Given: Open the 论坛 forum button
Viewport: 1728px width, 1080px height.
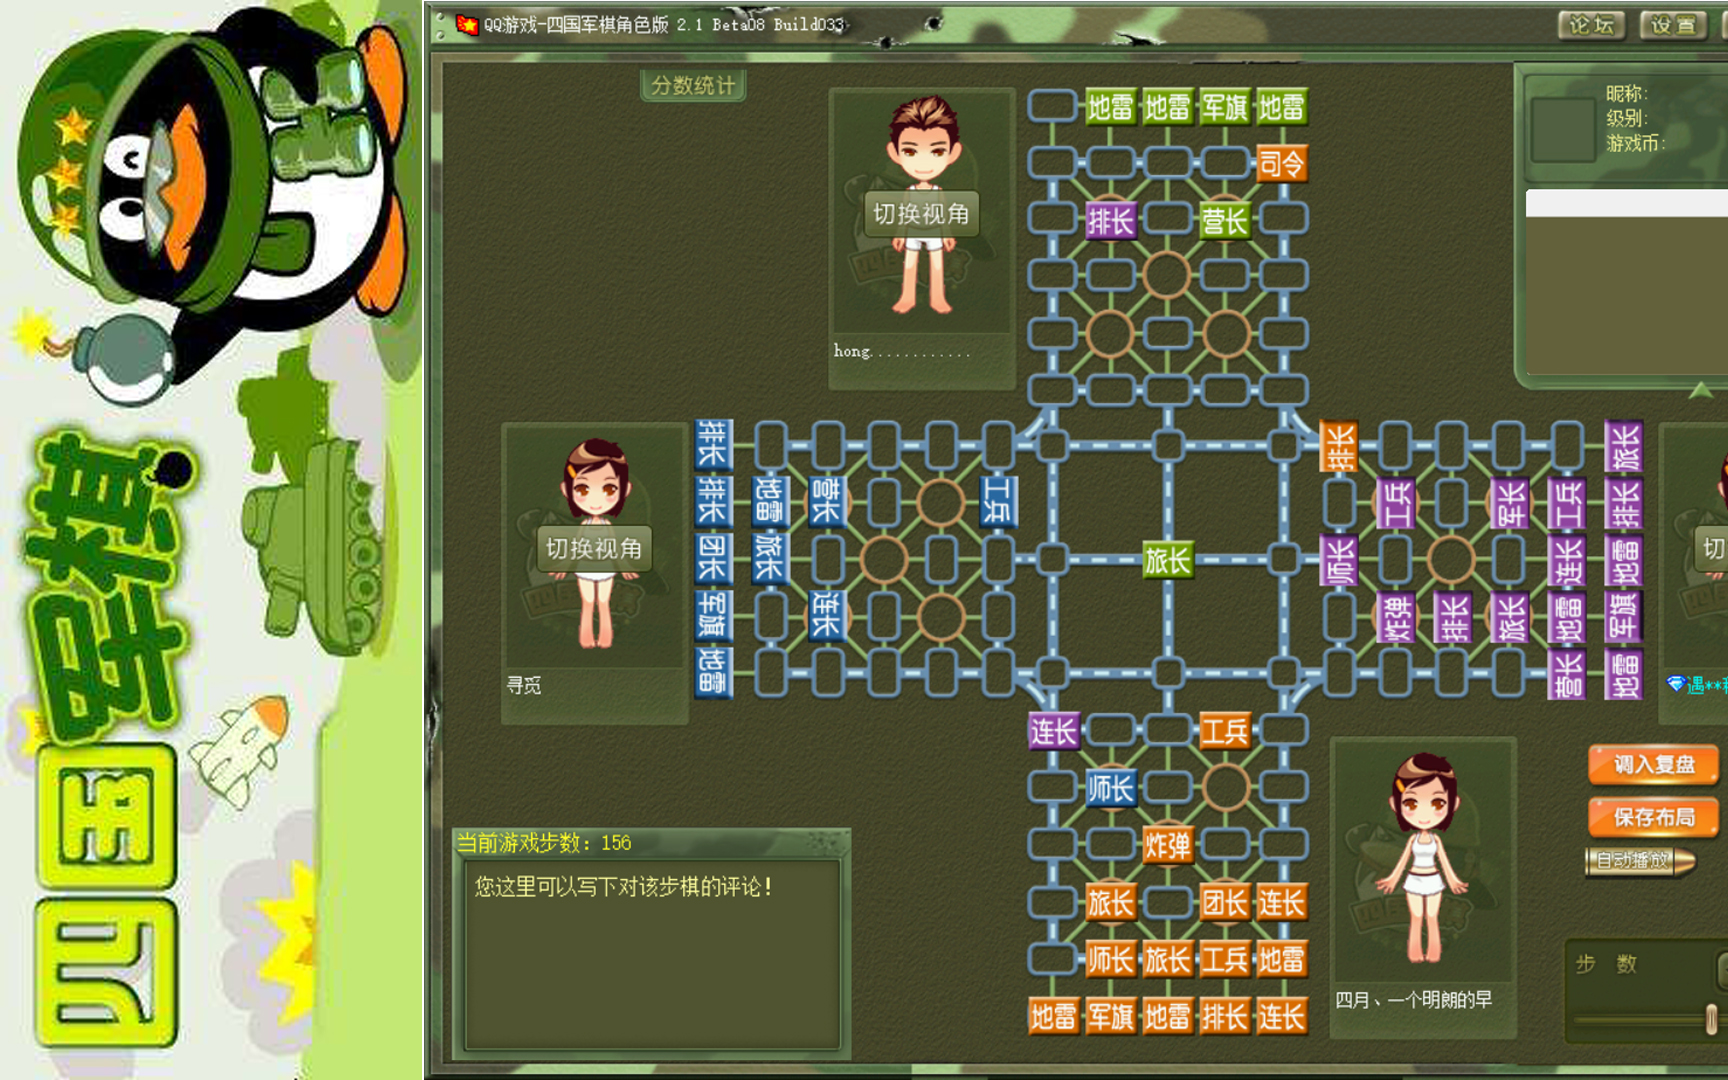Looking at the screenshot, I should click(1591, 25).
